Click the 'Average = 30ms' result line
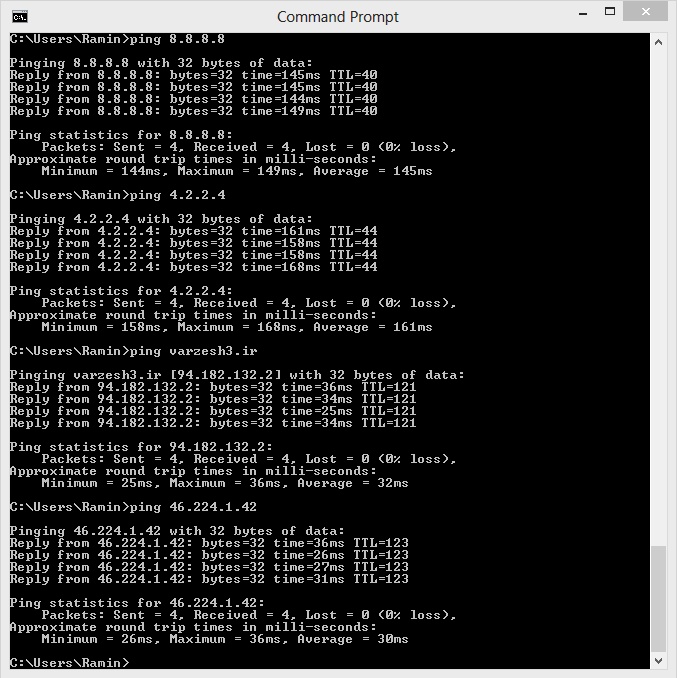The image size is (677, 678). pyautogui.click(x=225, y=639)
